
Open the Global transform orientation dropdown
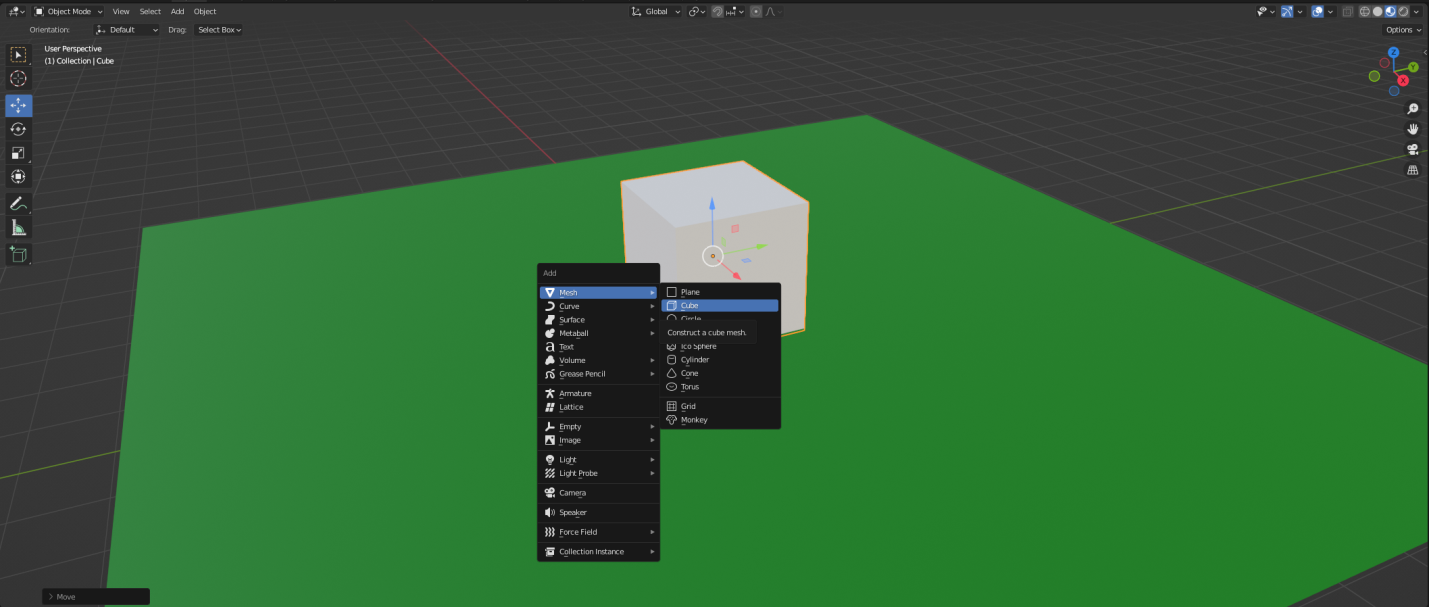click(656, 12)
